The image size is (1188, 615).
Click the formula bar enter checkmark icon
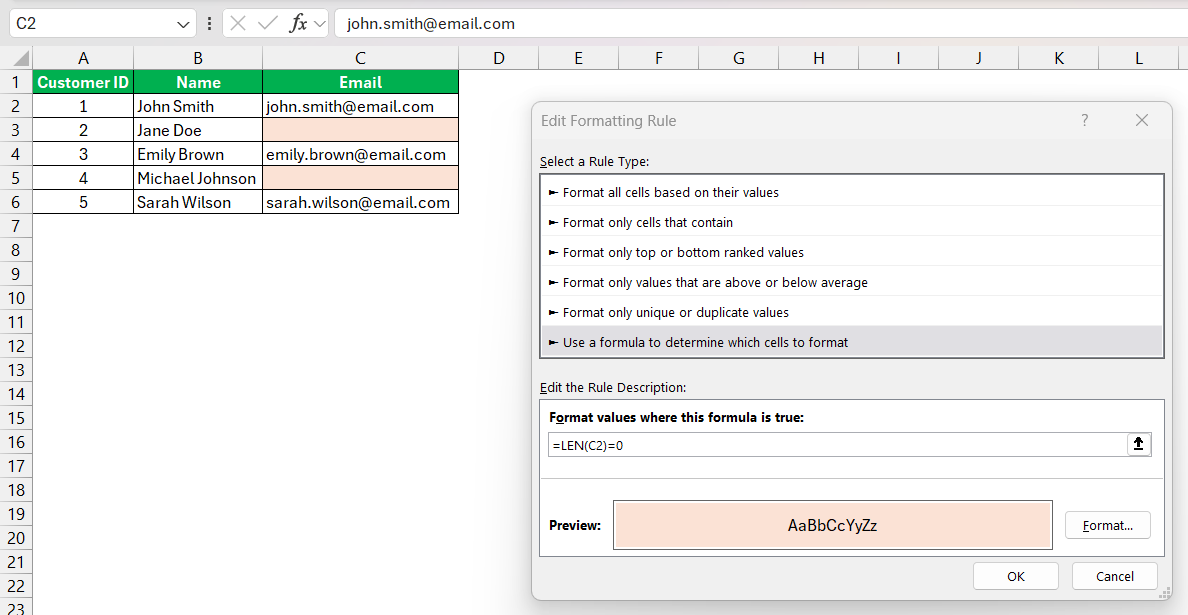click(x=267, y=23)
